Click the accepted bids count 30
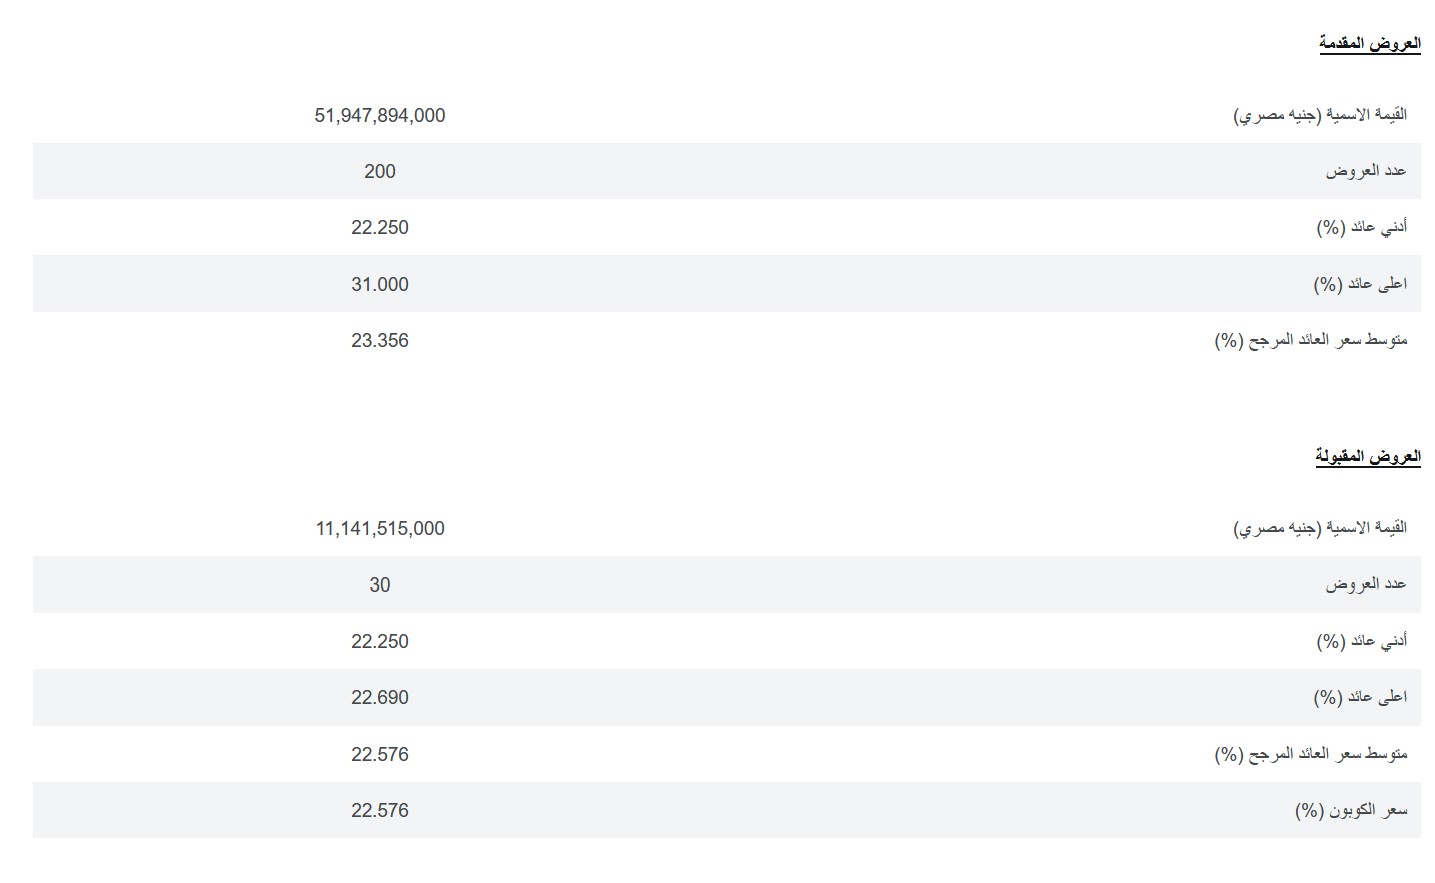The image size is (1435, 883). pos(380,585)
